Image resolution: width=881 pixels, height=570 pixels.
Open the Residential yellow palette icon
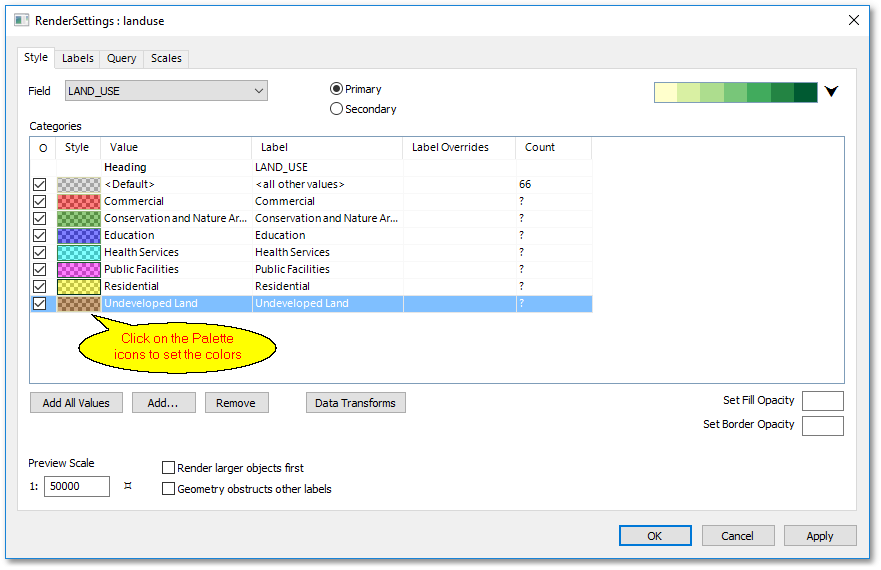tap(79, 286)
